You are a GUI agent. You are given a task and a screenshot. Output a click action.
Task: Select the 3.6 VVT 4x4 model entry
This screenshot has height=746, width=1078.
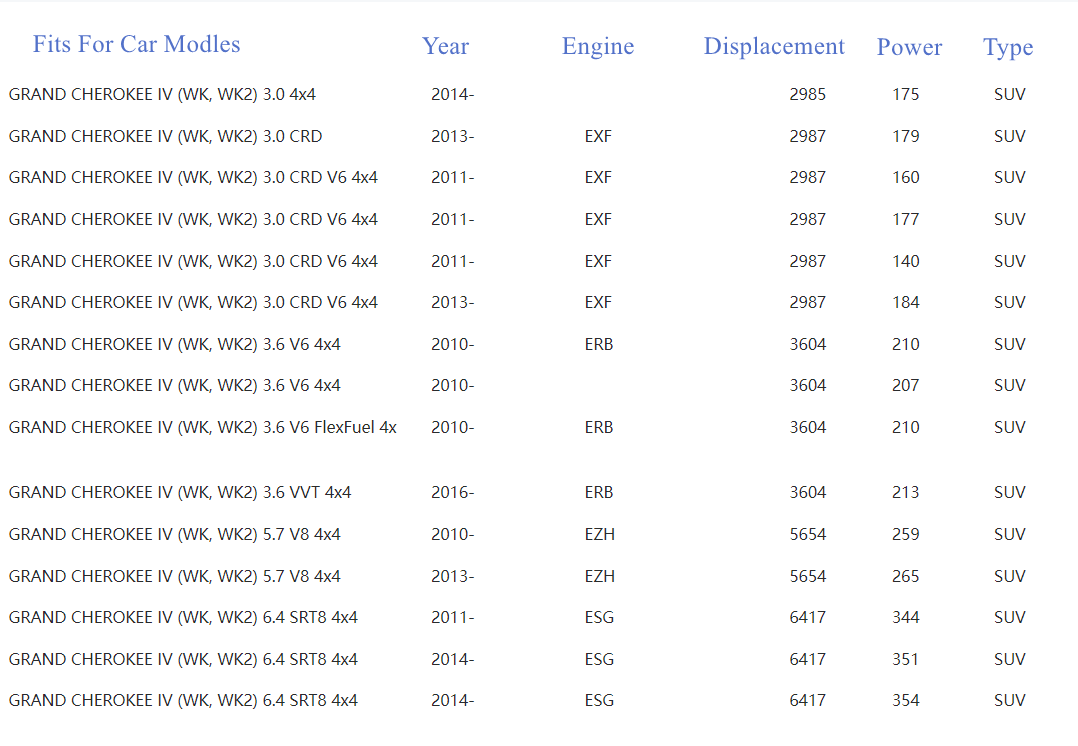click(x=180, y=492)
